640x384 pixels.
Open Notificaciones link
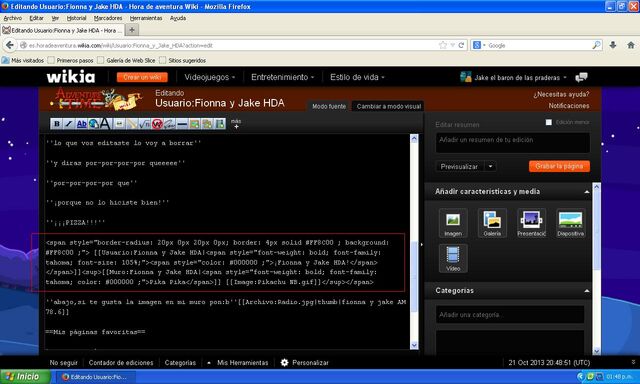[569, 106]
